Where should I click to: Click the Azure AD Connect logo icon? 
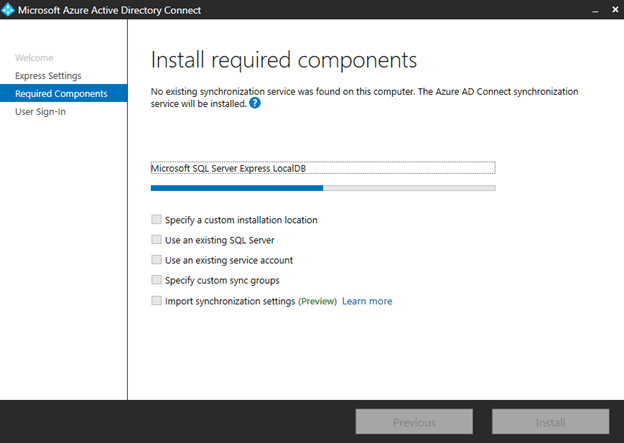pos(10,10)
